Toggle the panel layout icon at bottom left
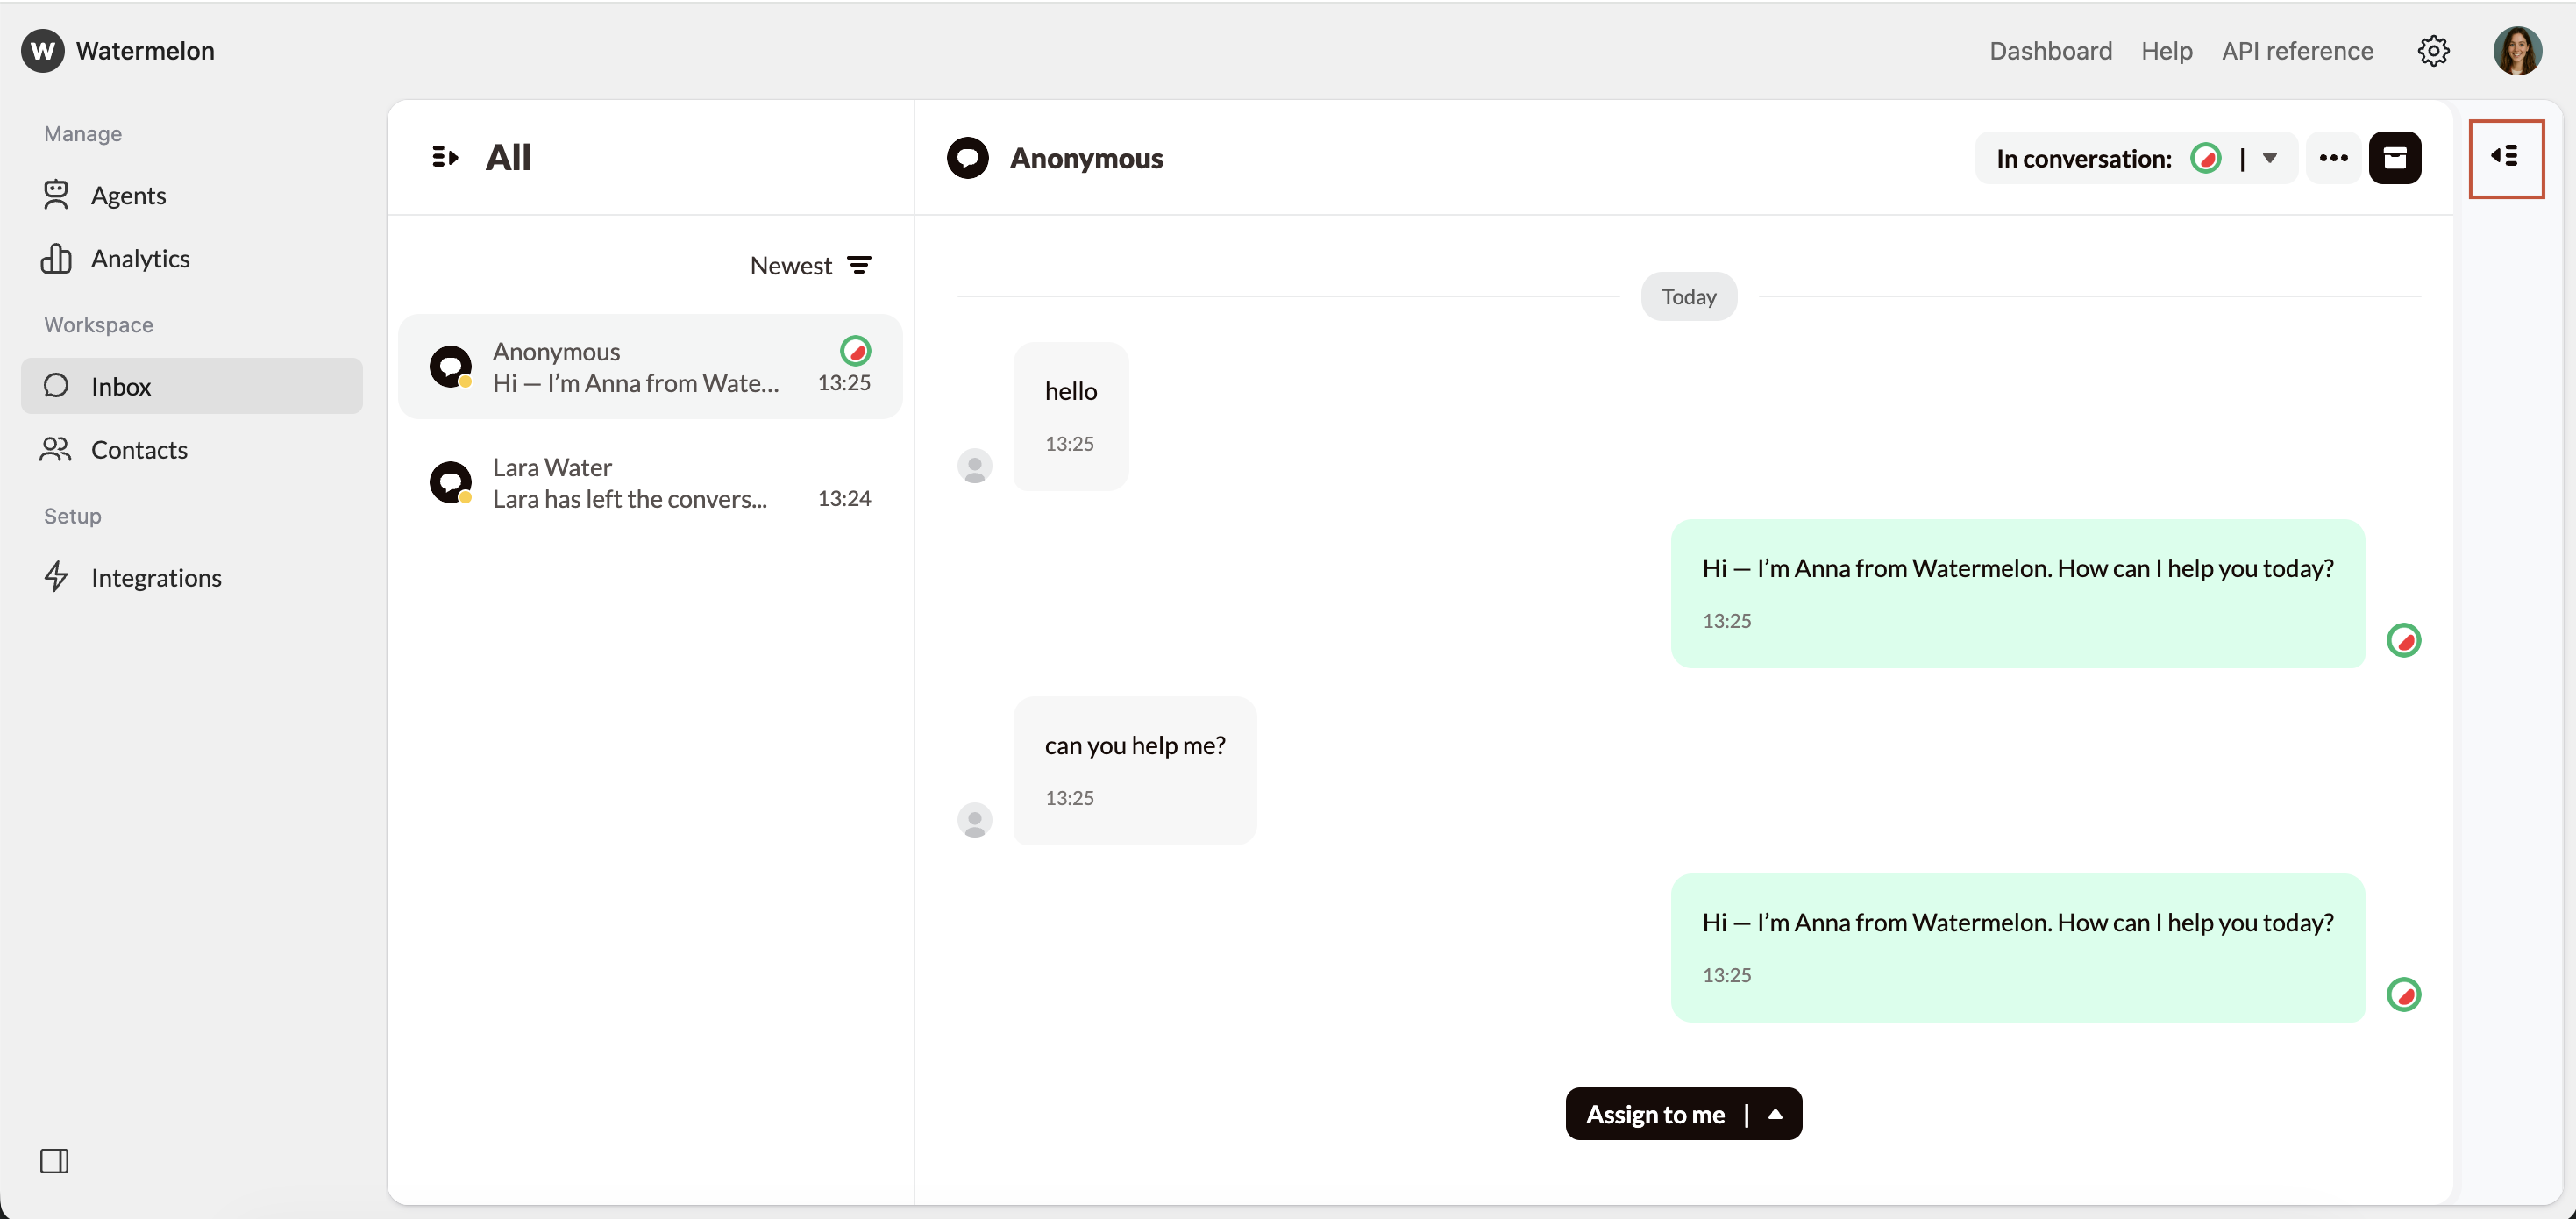2576x1219 pixels. [55, 1161]
